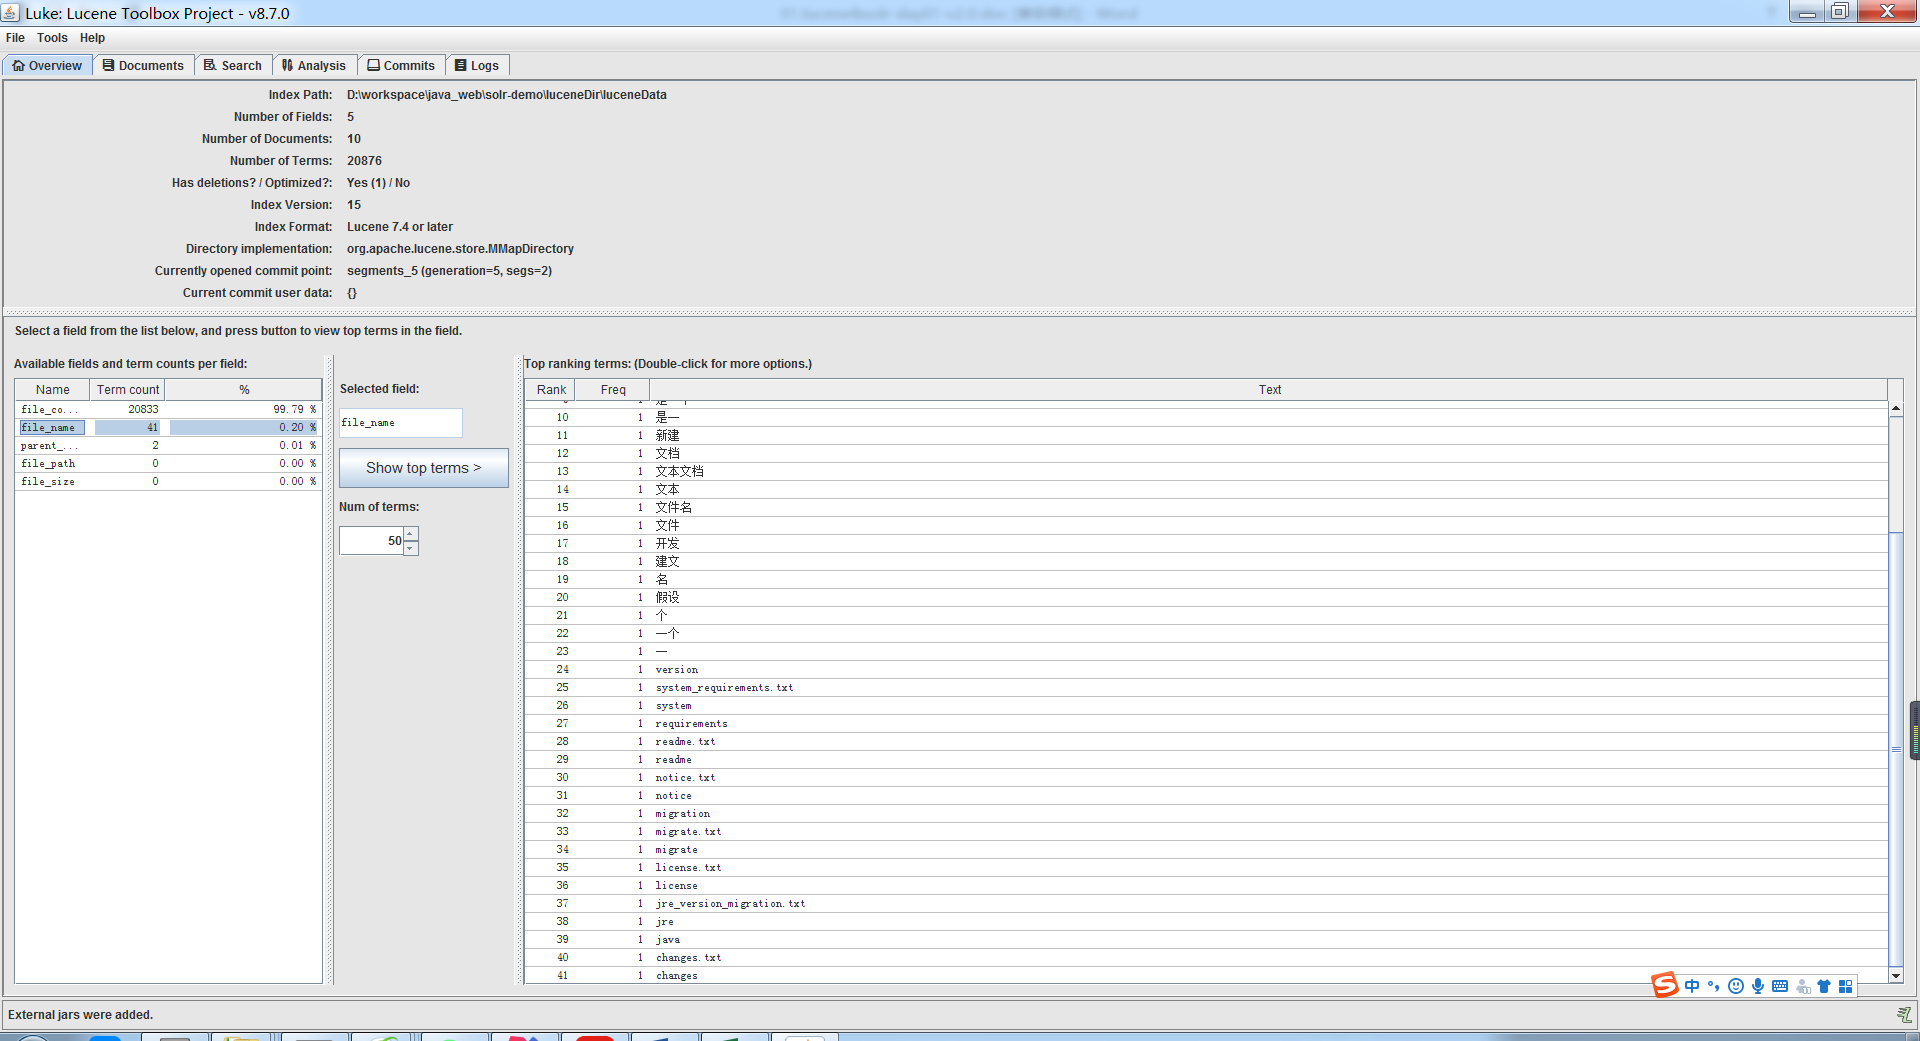
Task: Click the 99.79 % percentage cell
Action: [x=243, y=410]
